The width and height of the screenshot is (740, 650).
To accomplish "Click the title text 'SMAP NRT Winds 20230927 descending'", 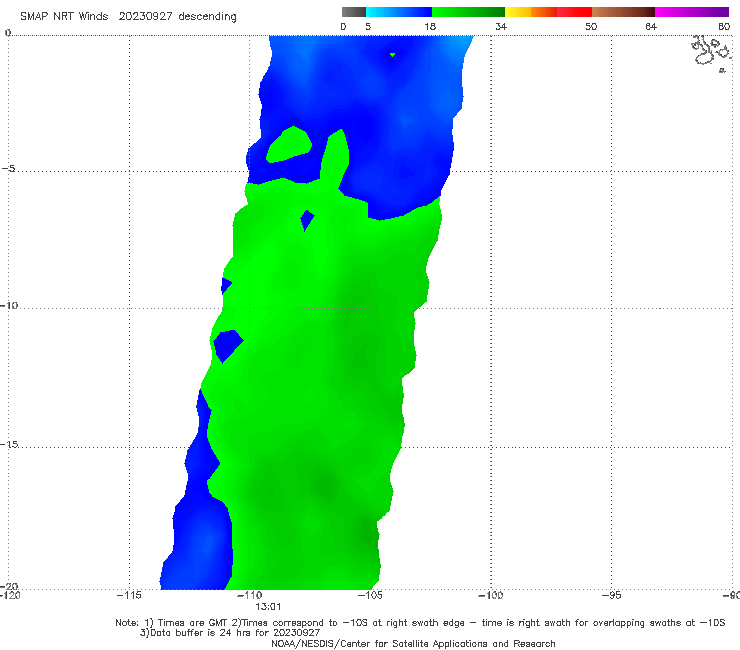I will coord(128,16).
